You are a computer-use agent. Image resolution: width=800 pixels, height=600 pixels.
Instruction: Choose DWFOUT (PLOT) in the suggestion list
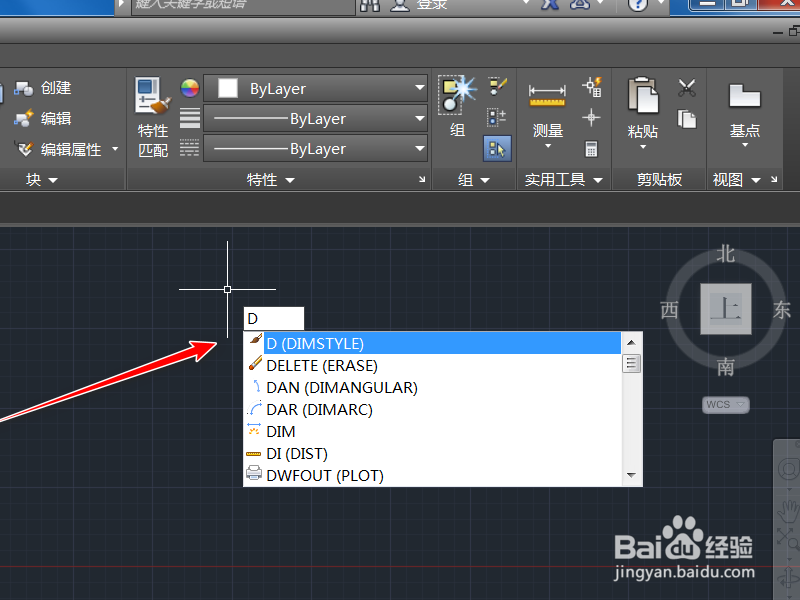(433, 475)
